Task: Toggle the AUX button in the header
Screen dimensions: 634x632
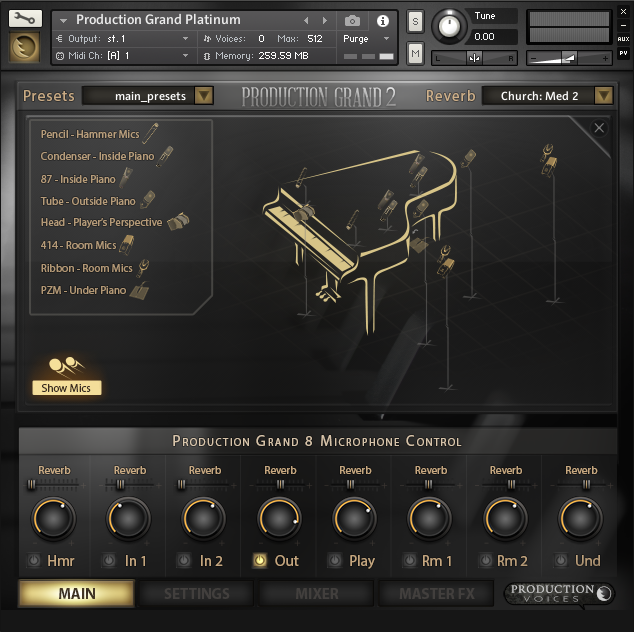Action: click(623, 39)
